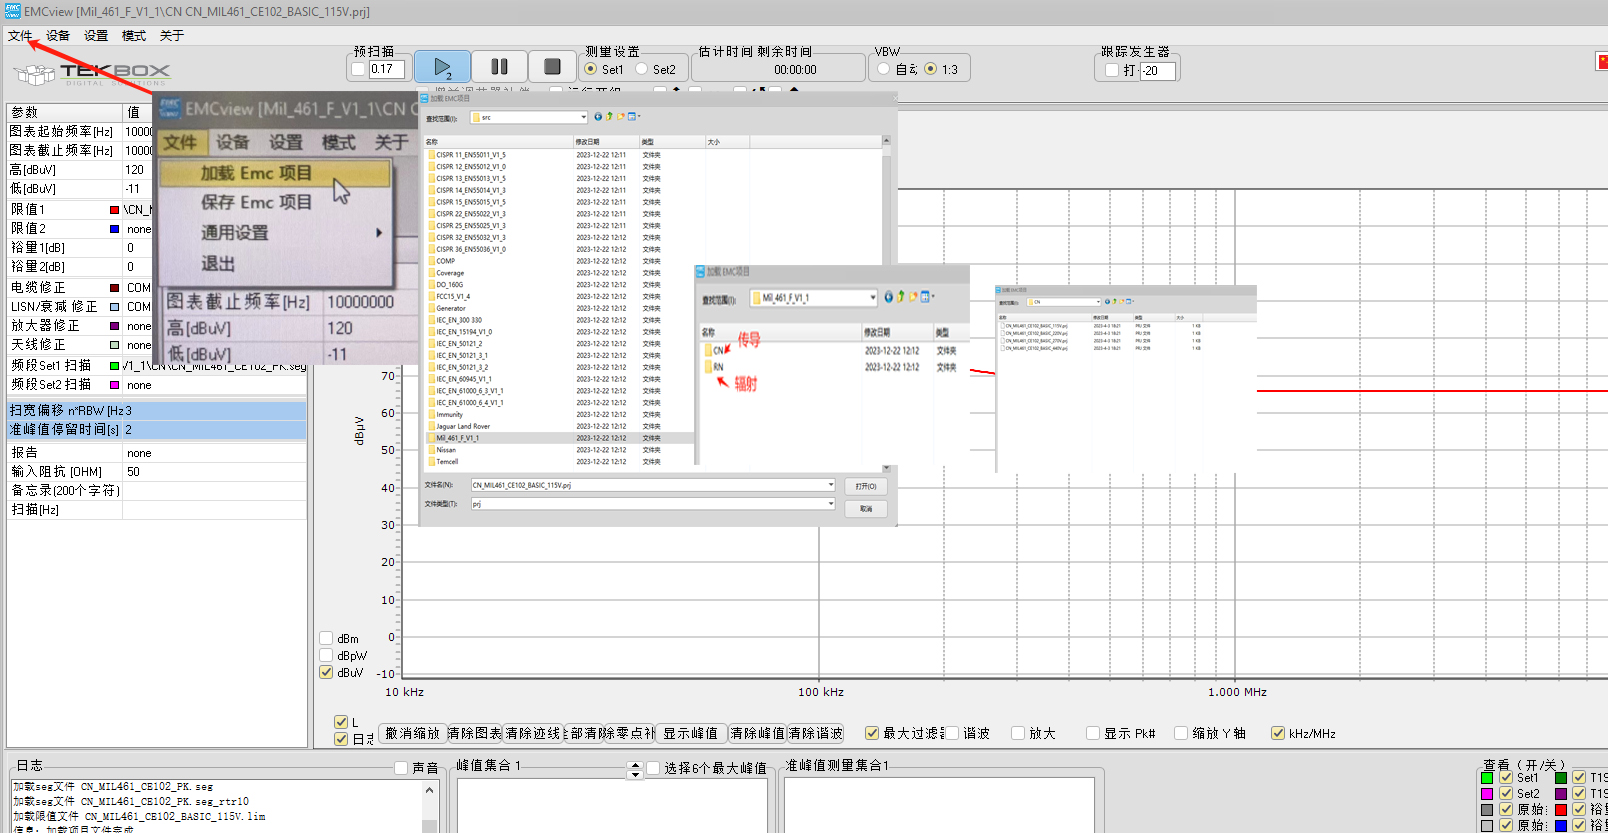
Task: Open the 设置 menu
Action: click(x=96, y=35)
